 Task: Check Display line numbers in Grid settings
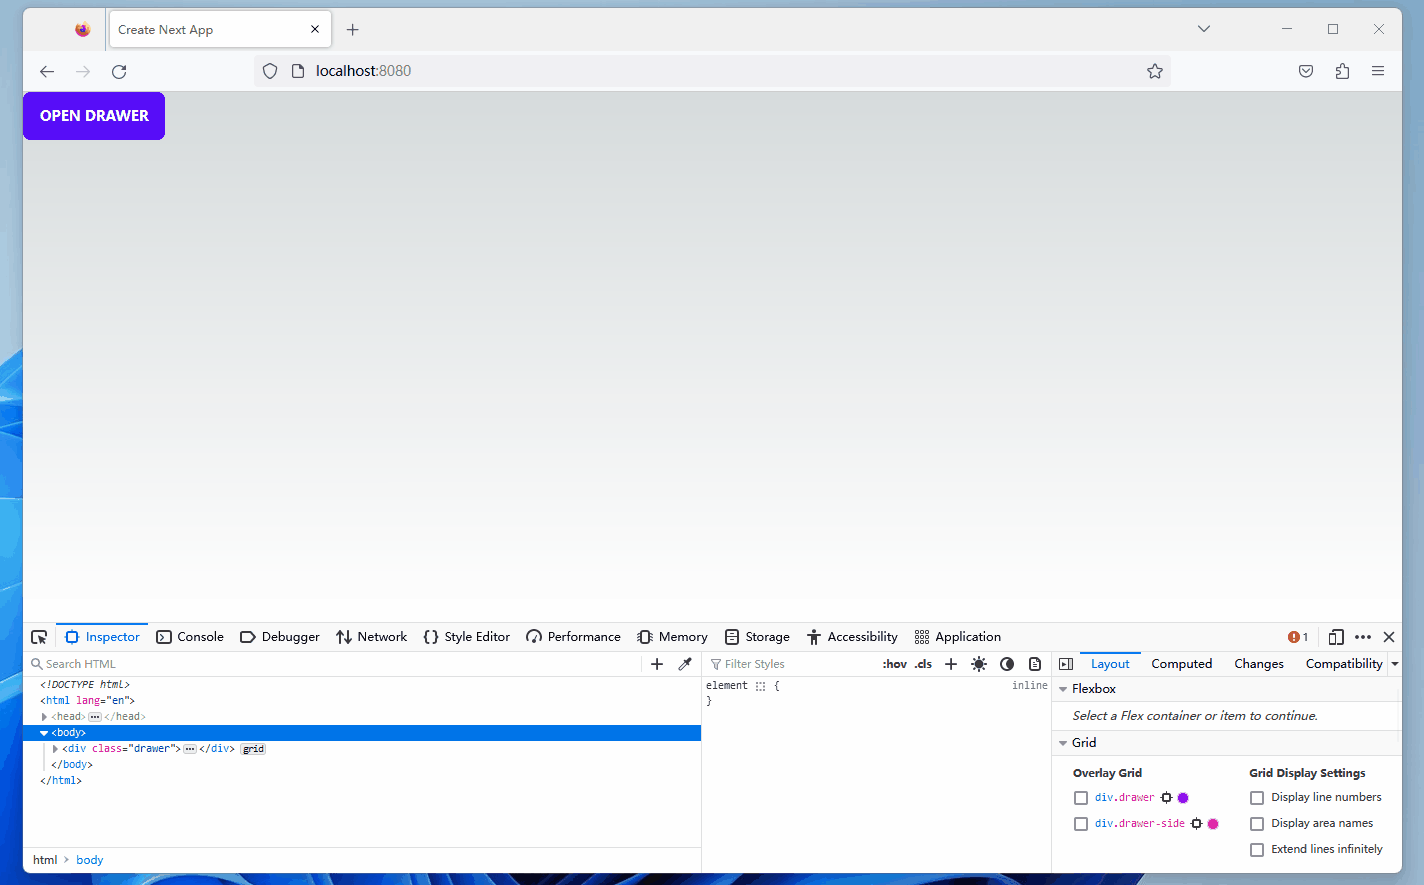pos(1257,797)
